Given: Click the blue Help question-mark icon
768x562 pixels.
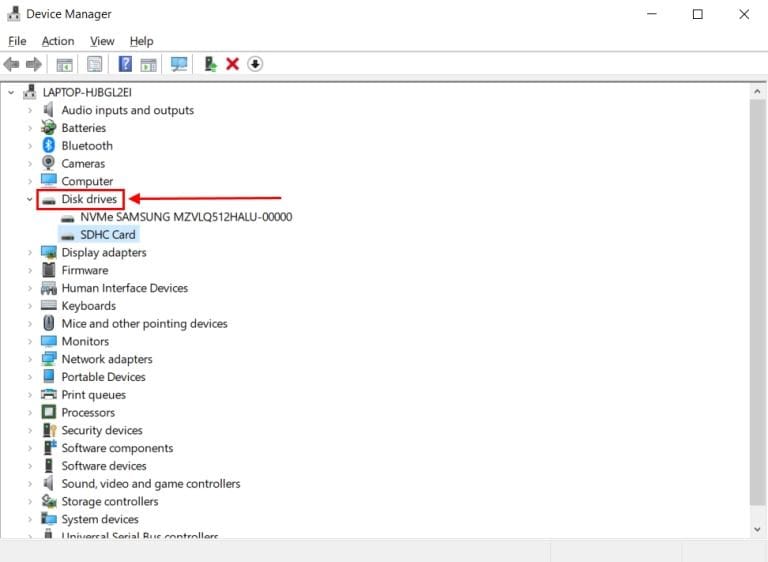Looking at the screenshot, I should click(125, 64).
